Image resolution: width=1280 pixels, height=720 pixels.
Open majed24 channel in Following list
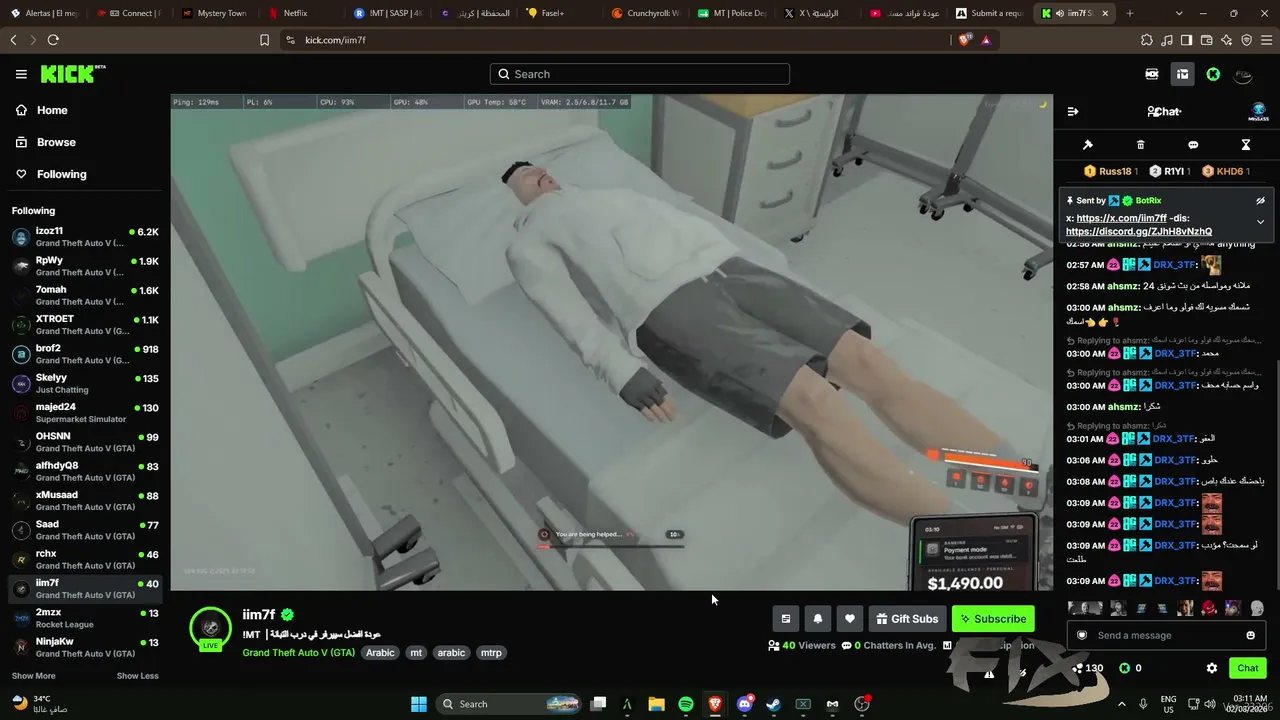(x=85, y=413)
